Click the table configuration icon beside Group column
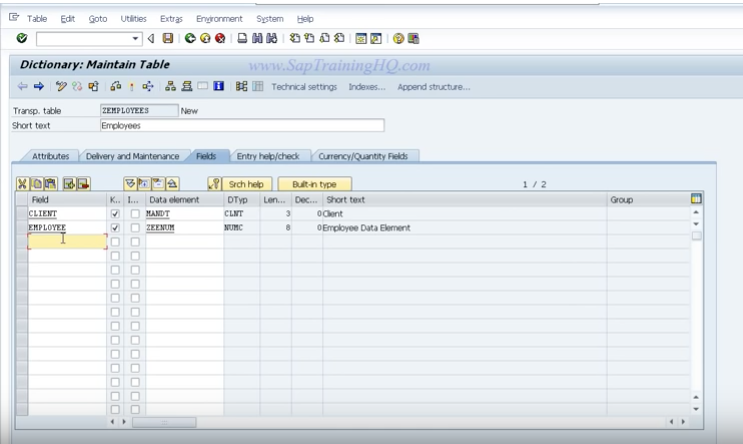The image size is (743, 444). [x=697, y=200]
